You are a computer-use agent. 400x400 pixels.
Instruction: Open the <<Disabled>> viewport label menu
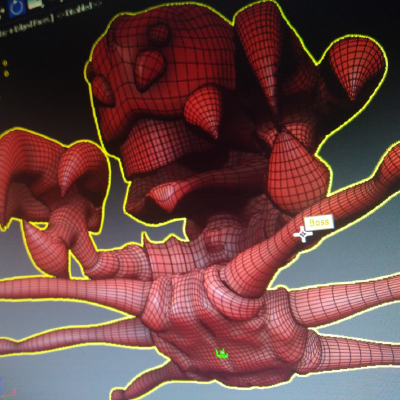click(x=79, y=10)
